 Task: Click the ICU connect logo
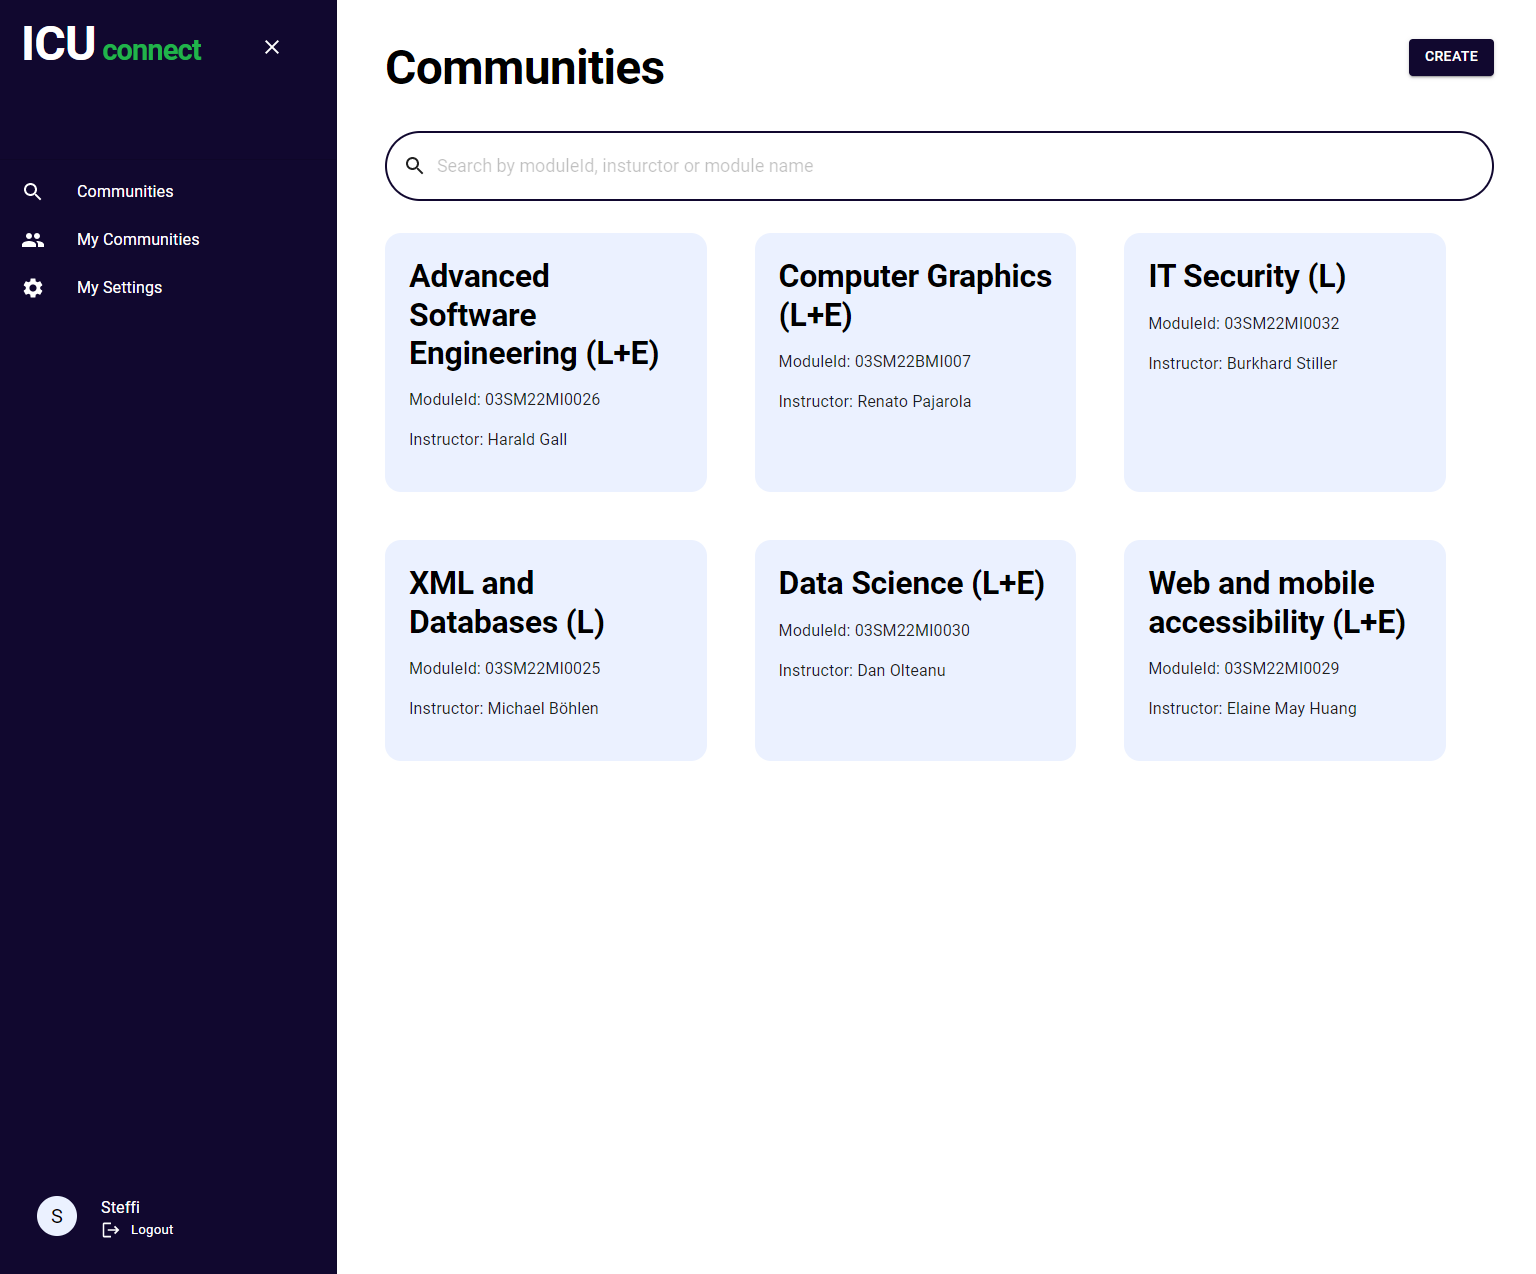point(112,45)
